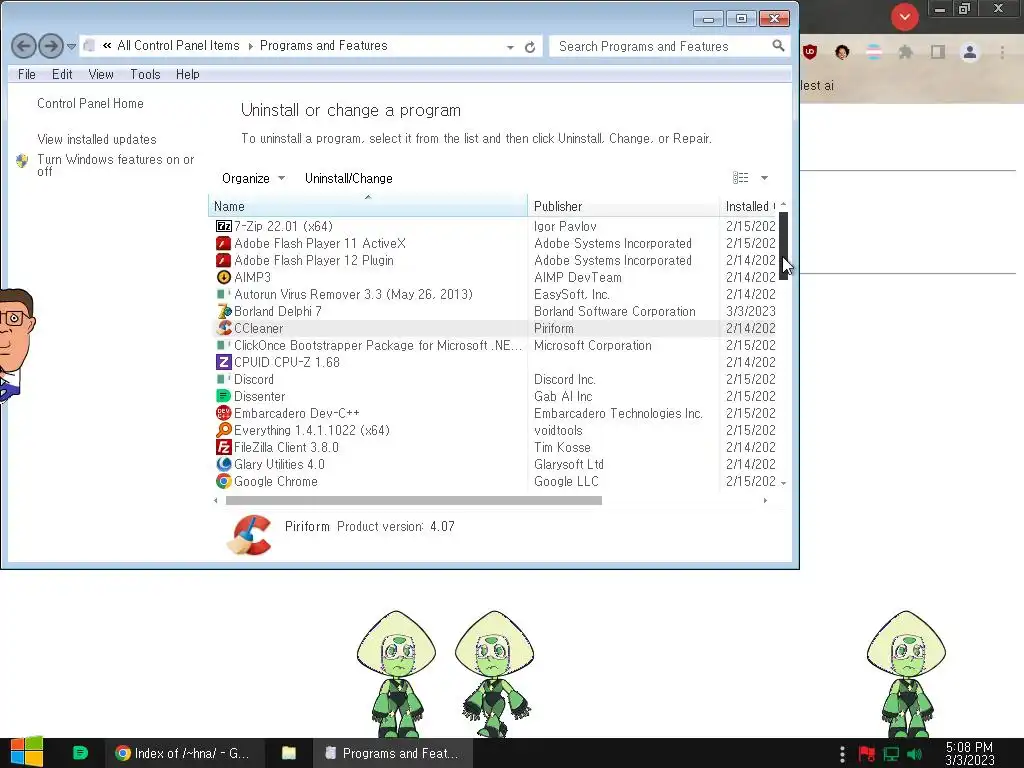Image resolution: width=1024 pixels, height=768 pixels.
Task: Click the Uninstall/Change button
Action: click(x=349, y=178)
